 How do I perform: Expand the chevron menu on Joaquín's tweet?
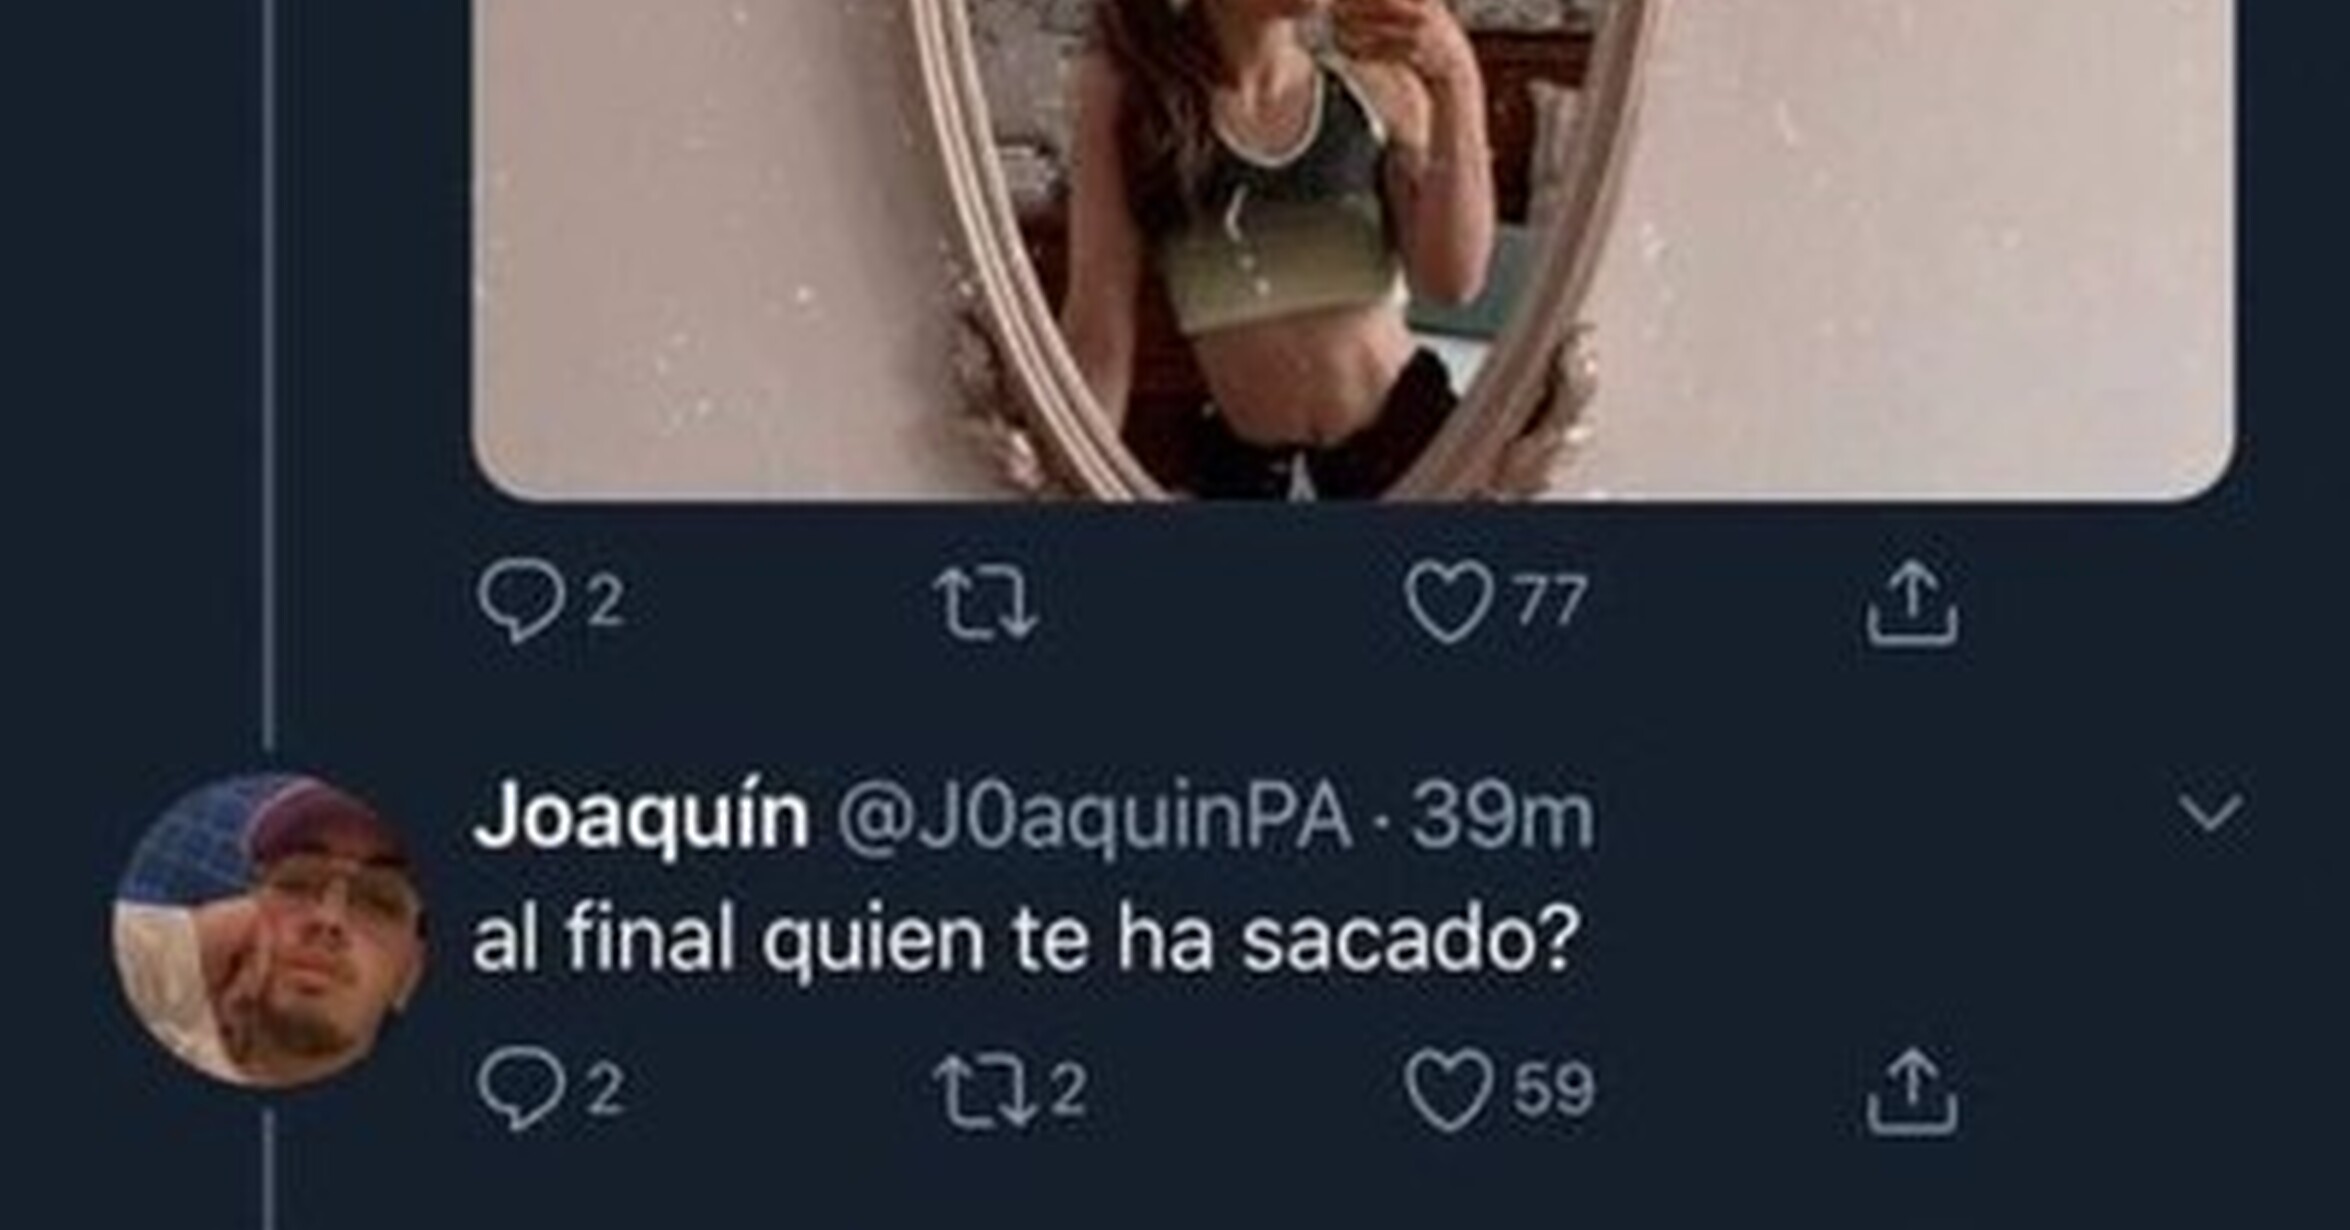2210,814
